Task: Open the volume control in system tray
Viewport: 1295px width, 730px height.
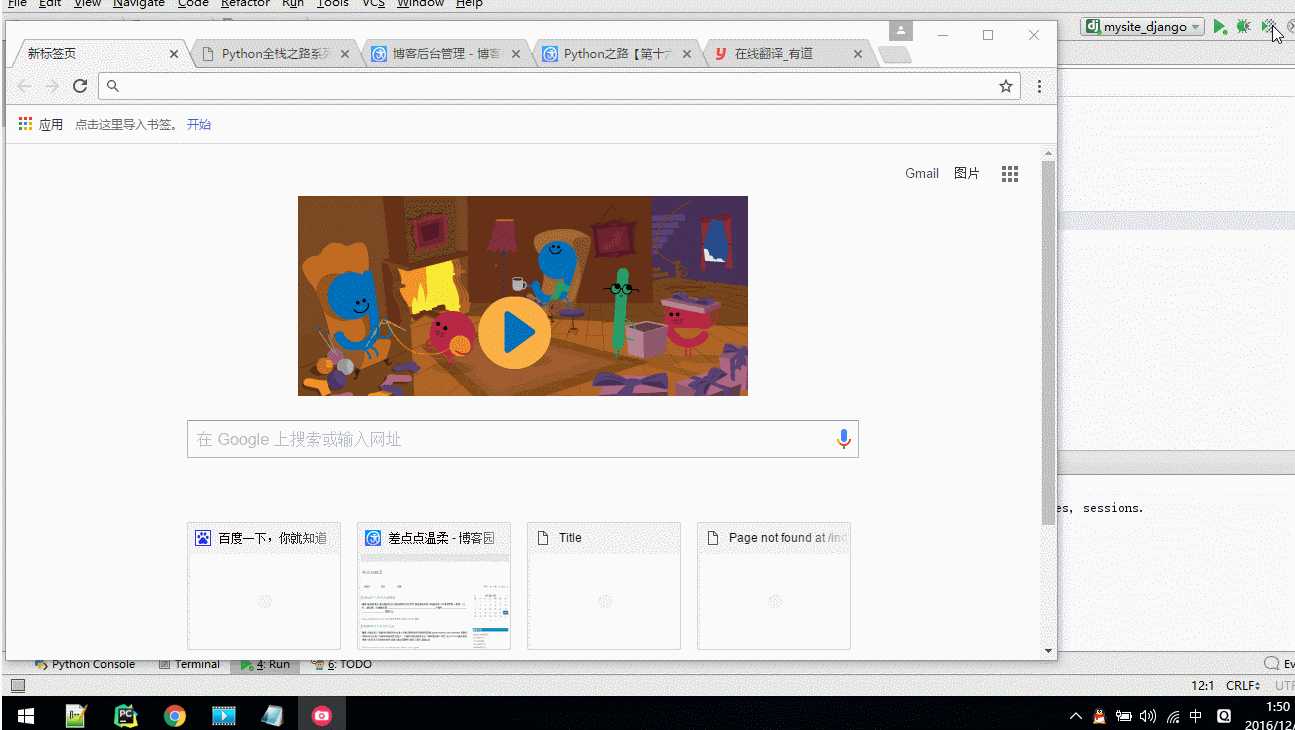Action: click(1148, 716)
